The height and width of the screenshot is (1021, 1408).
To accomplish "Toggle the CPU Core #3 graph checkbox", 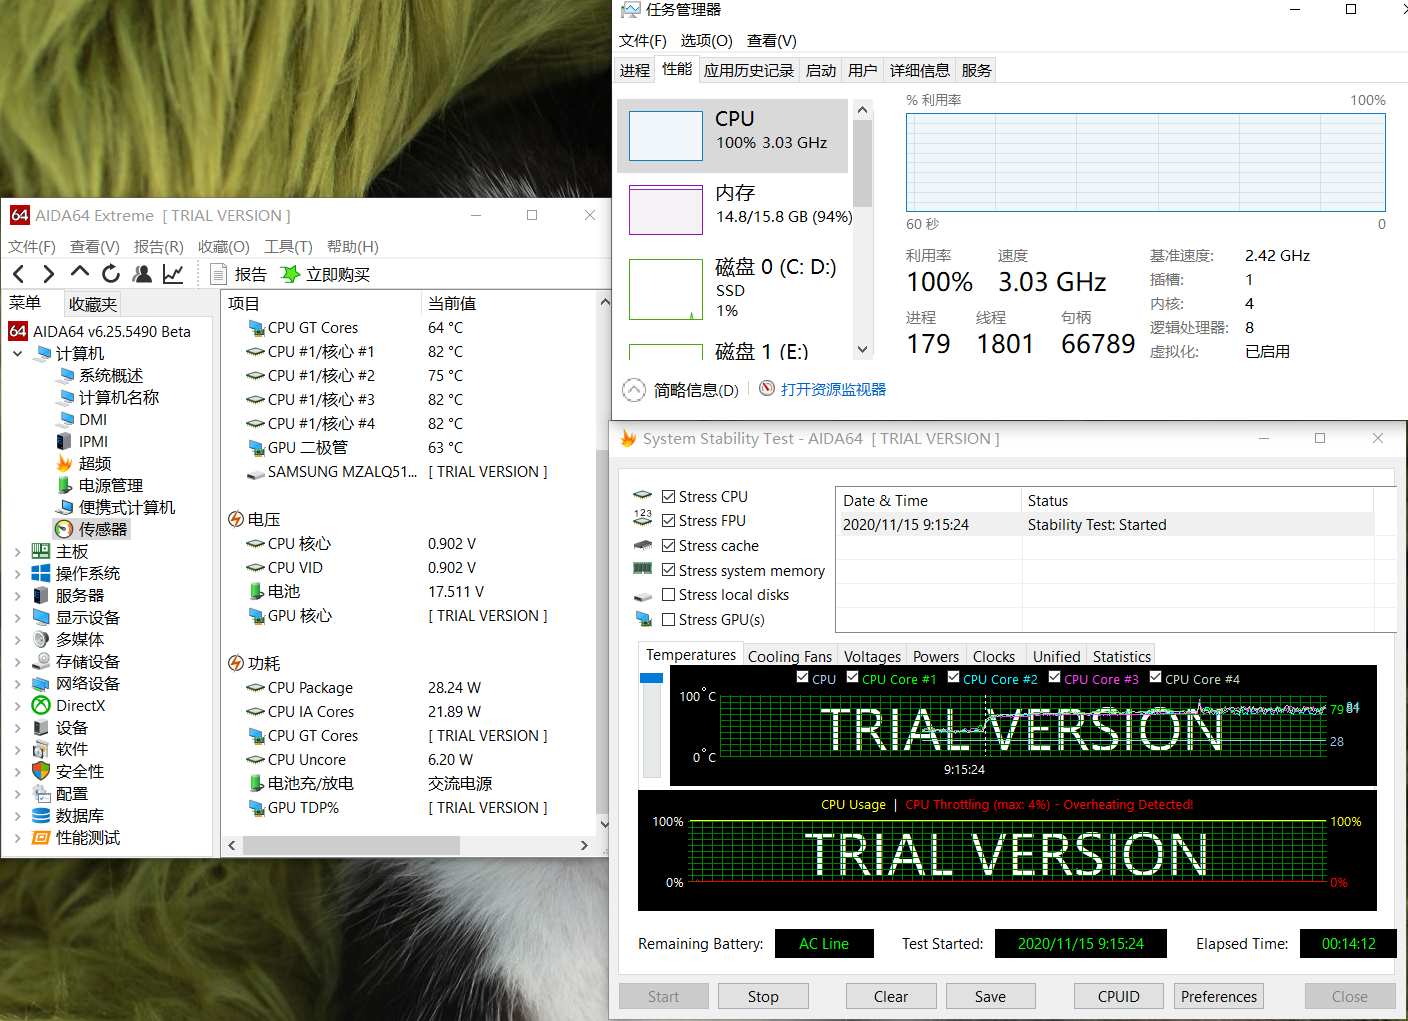I will click(1055, 677).
